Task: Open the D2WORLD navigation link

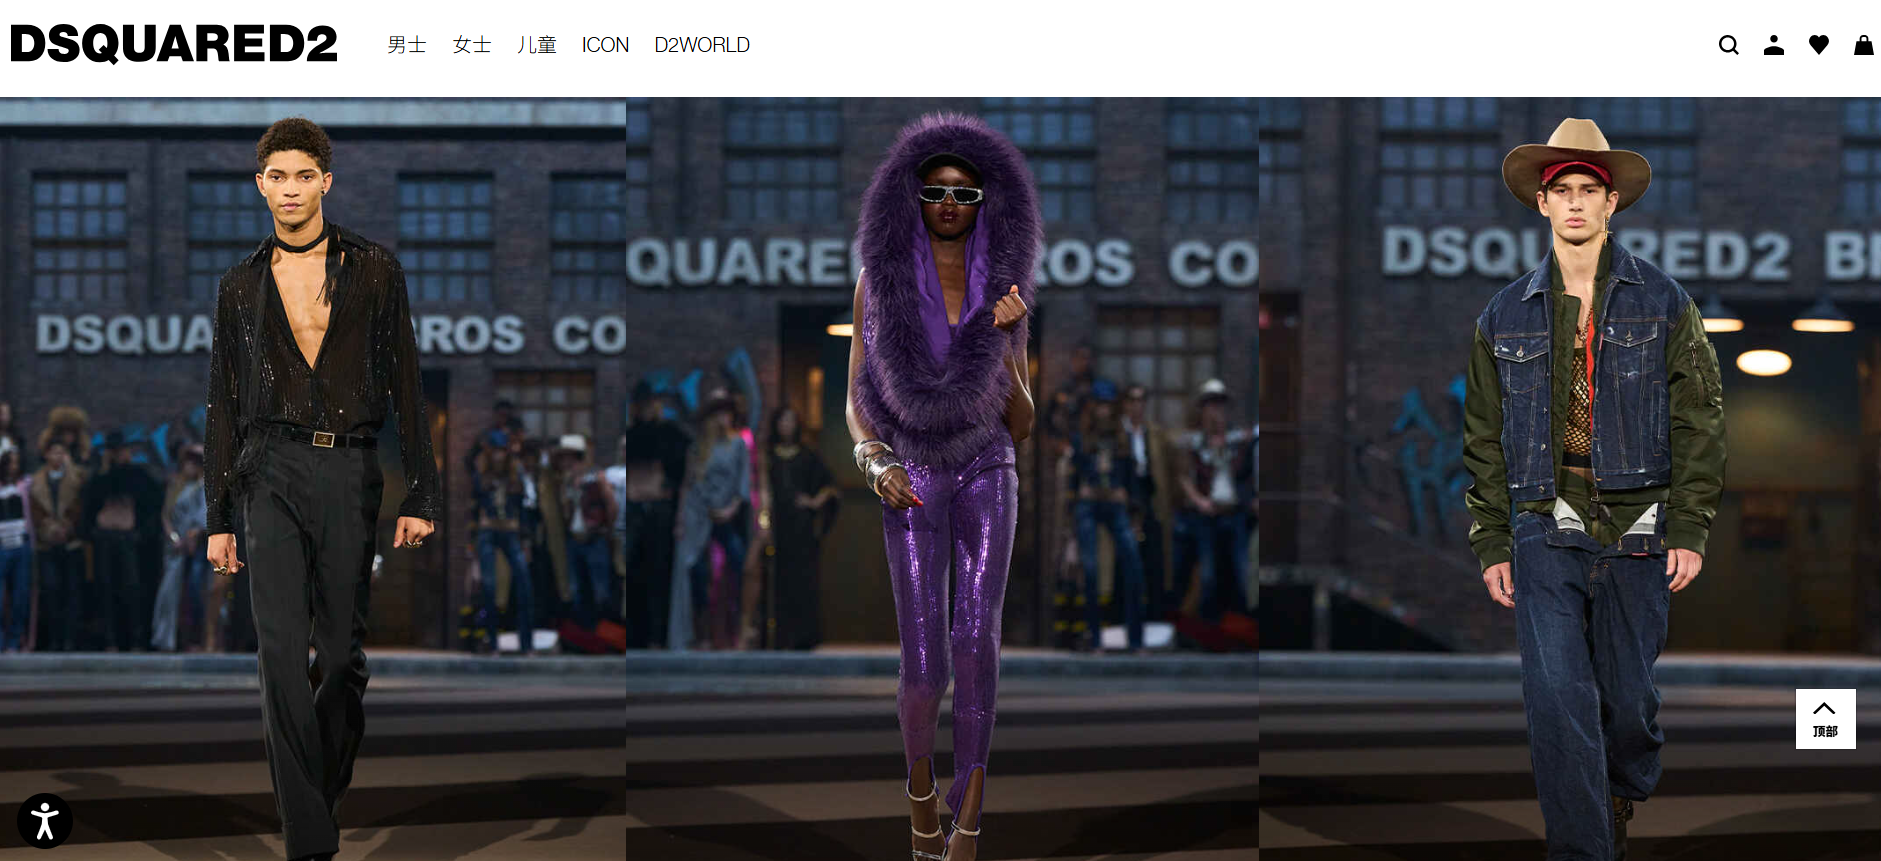Action: [x=701, y=45]
